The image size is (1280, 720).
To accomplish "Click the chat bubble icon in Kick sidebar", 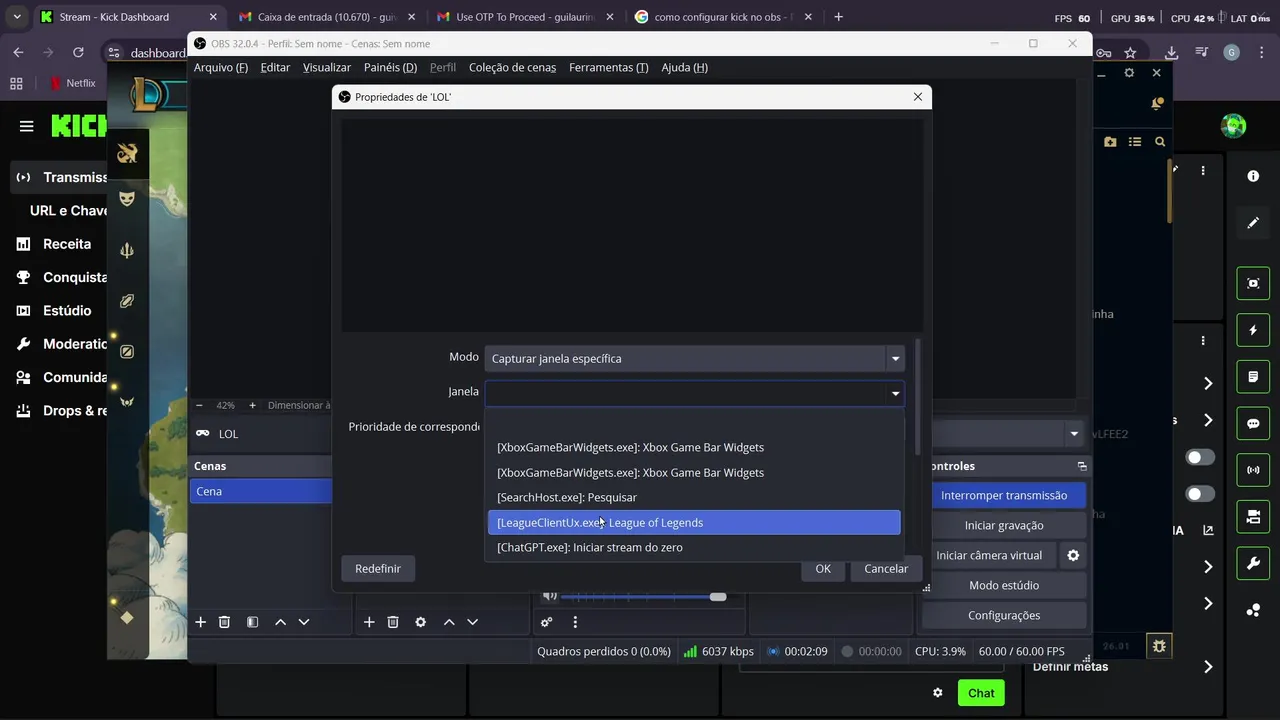I will pyautogui.click(x=1253, y=424).
